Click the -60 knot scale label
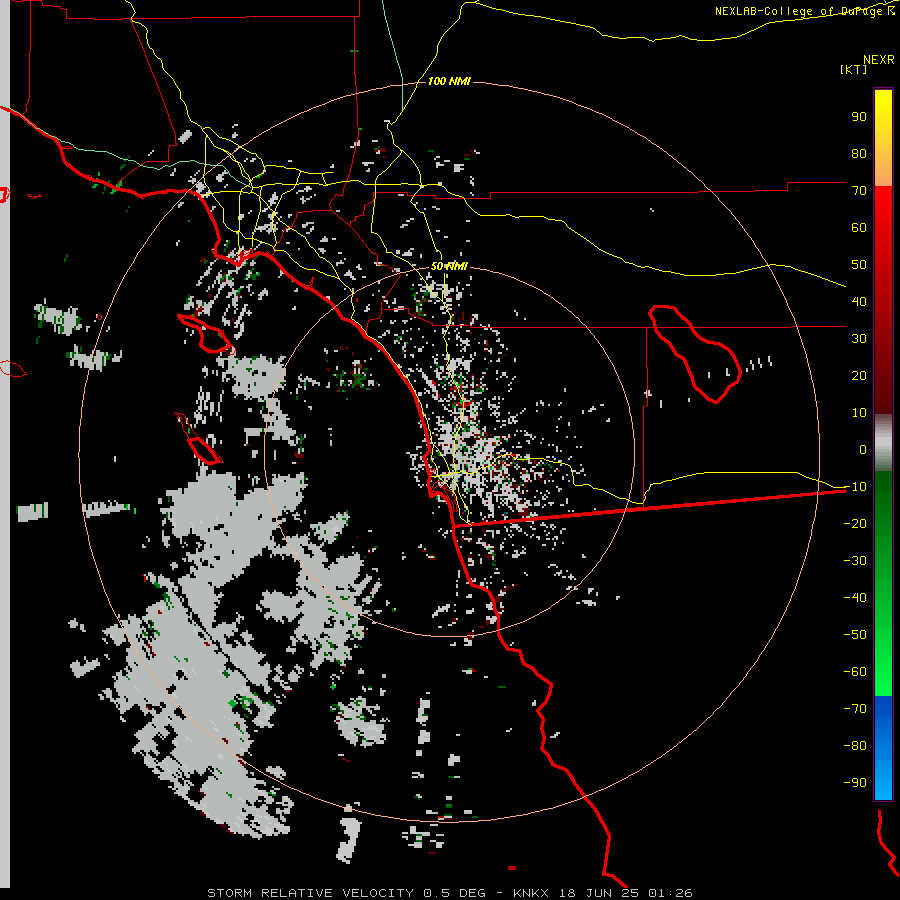The image size is (900, 900). 855,672
